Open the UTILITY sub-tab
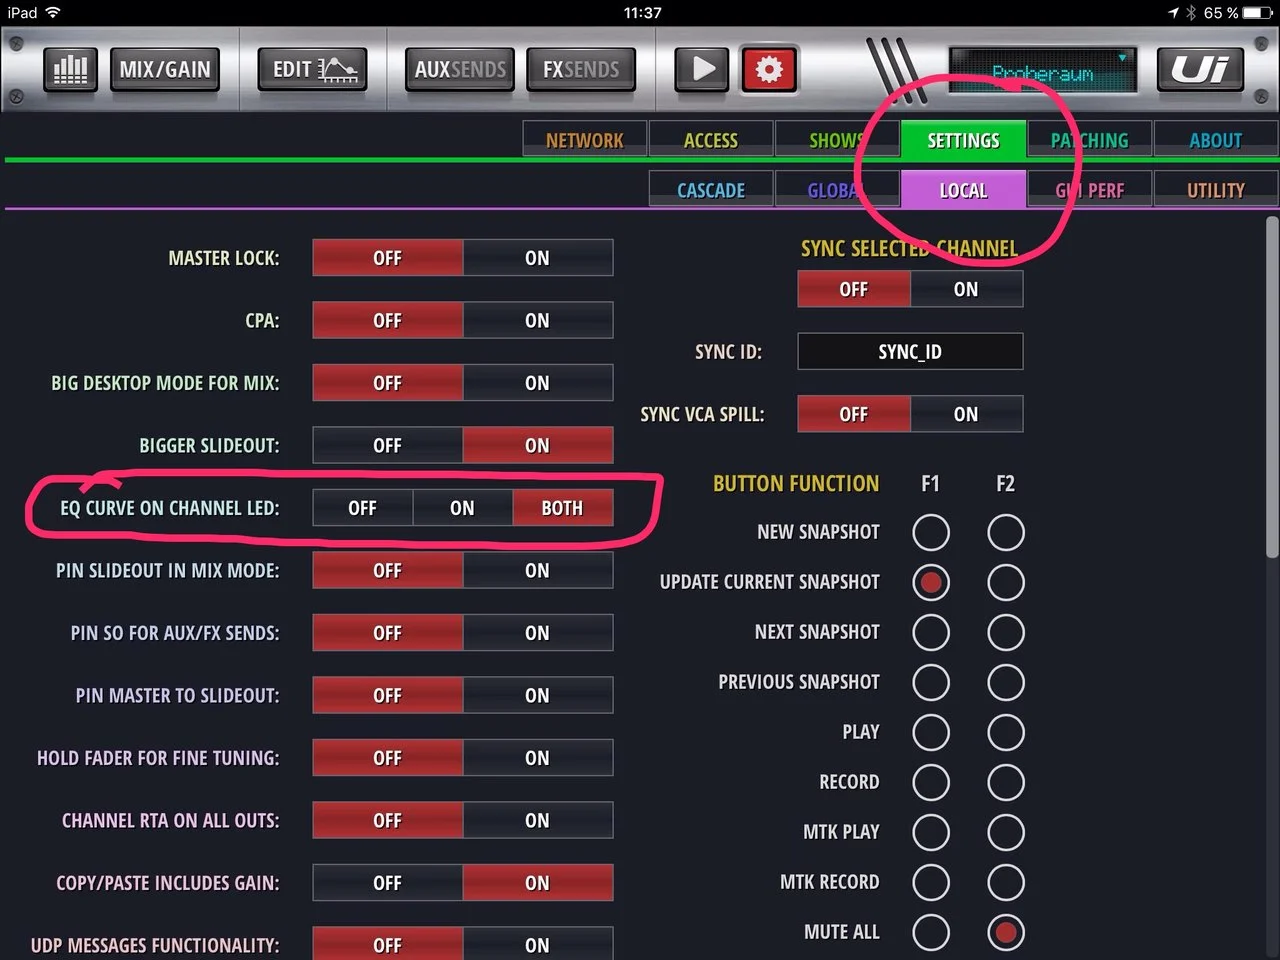 (x=1215, y=190)
